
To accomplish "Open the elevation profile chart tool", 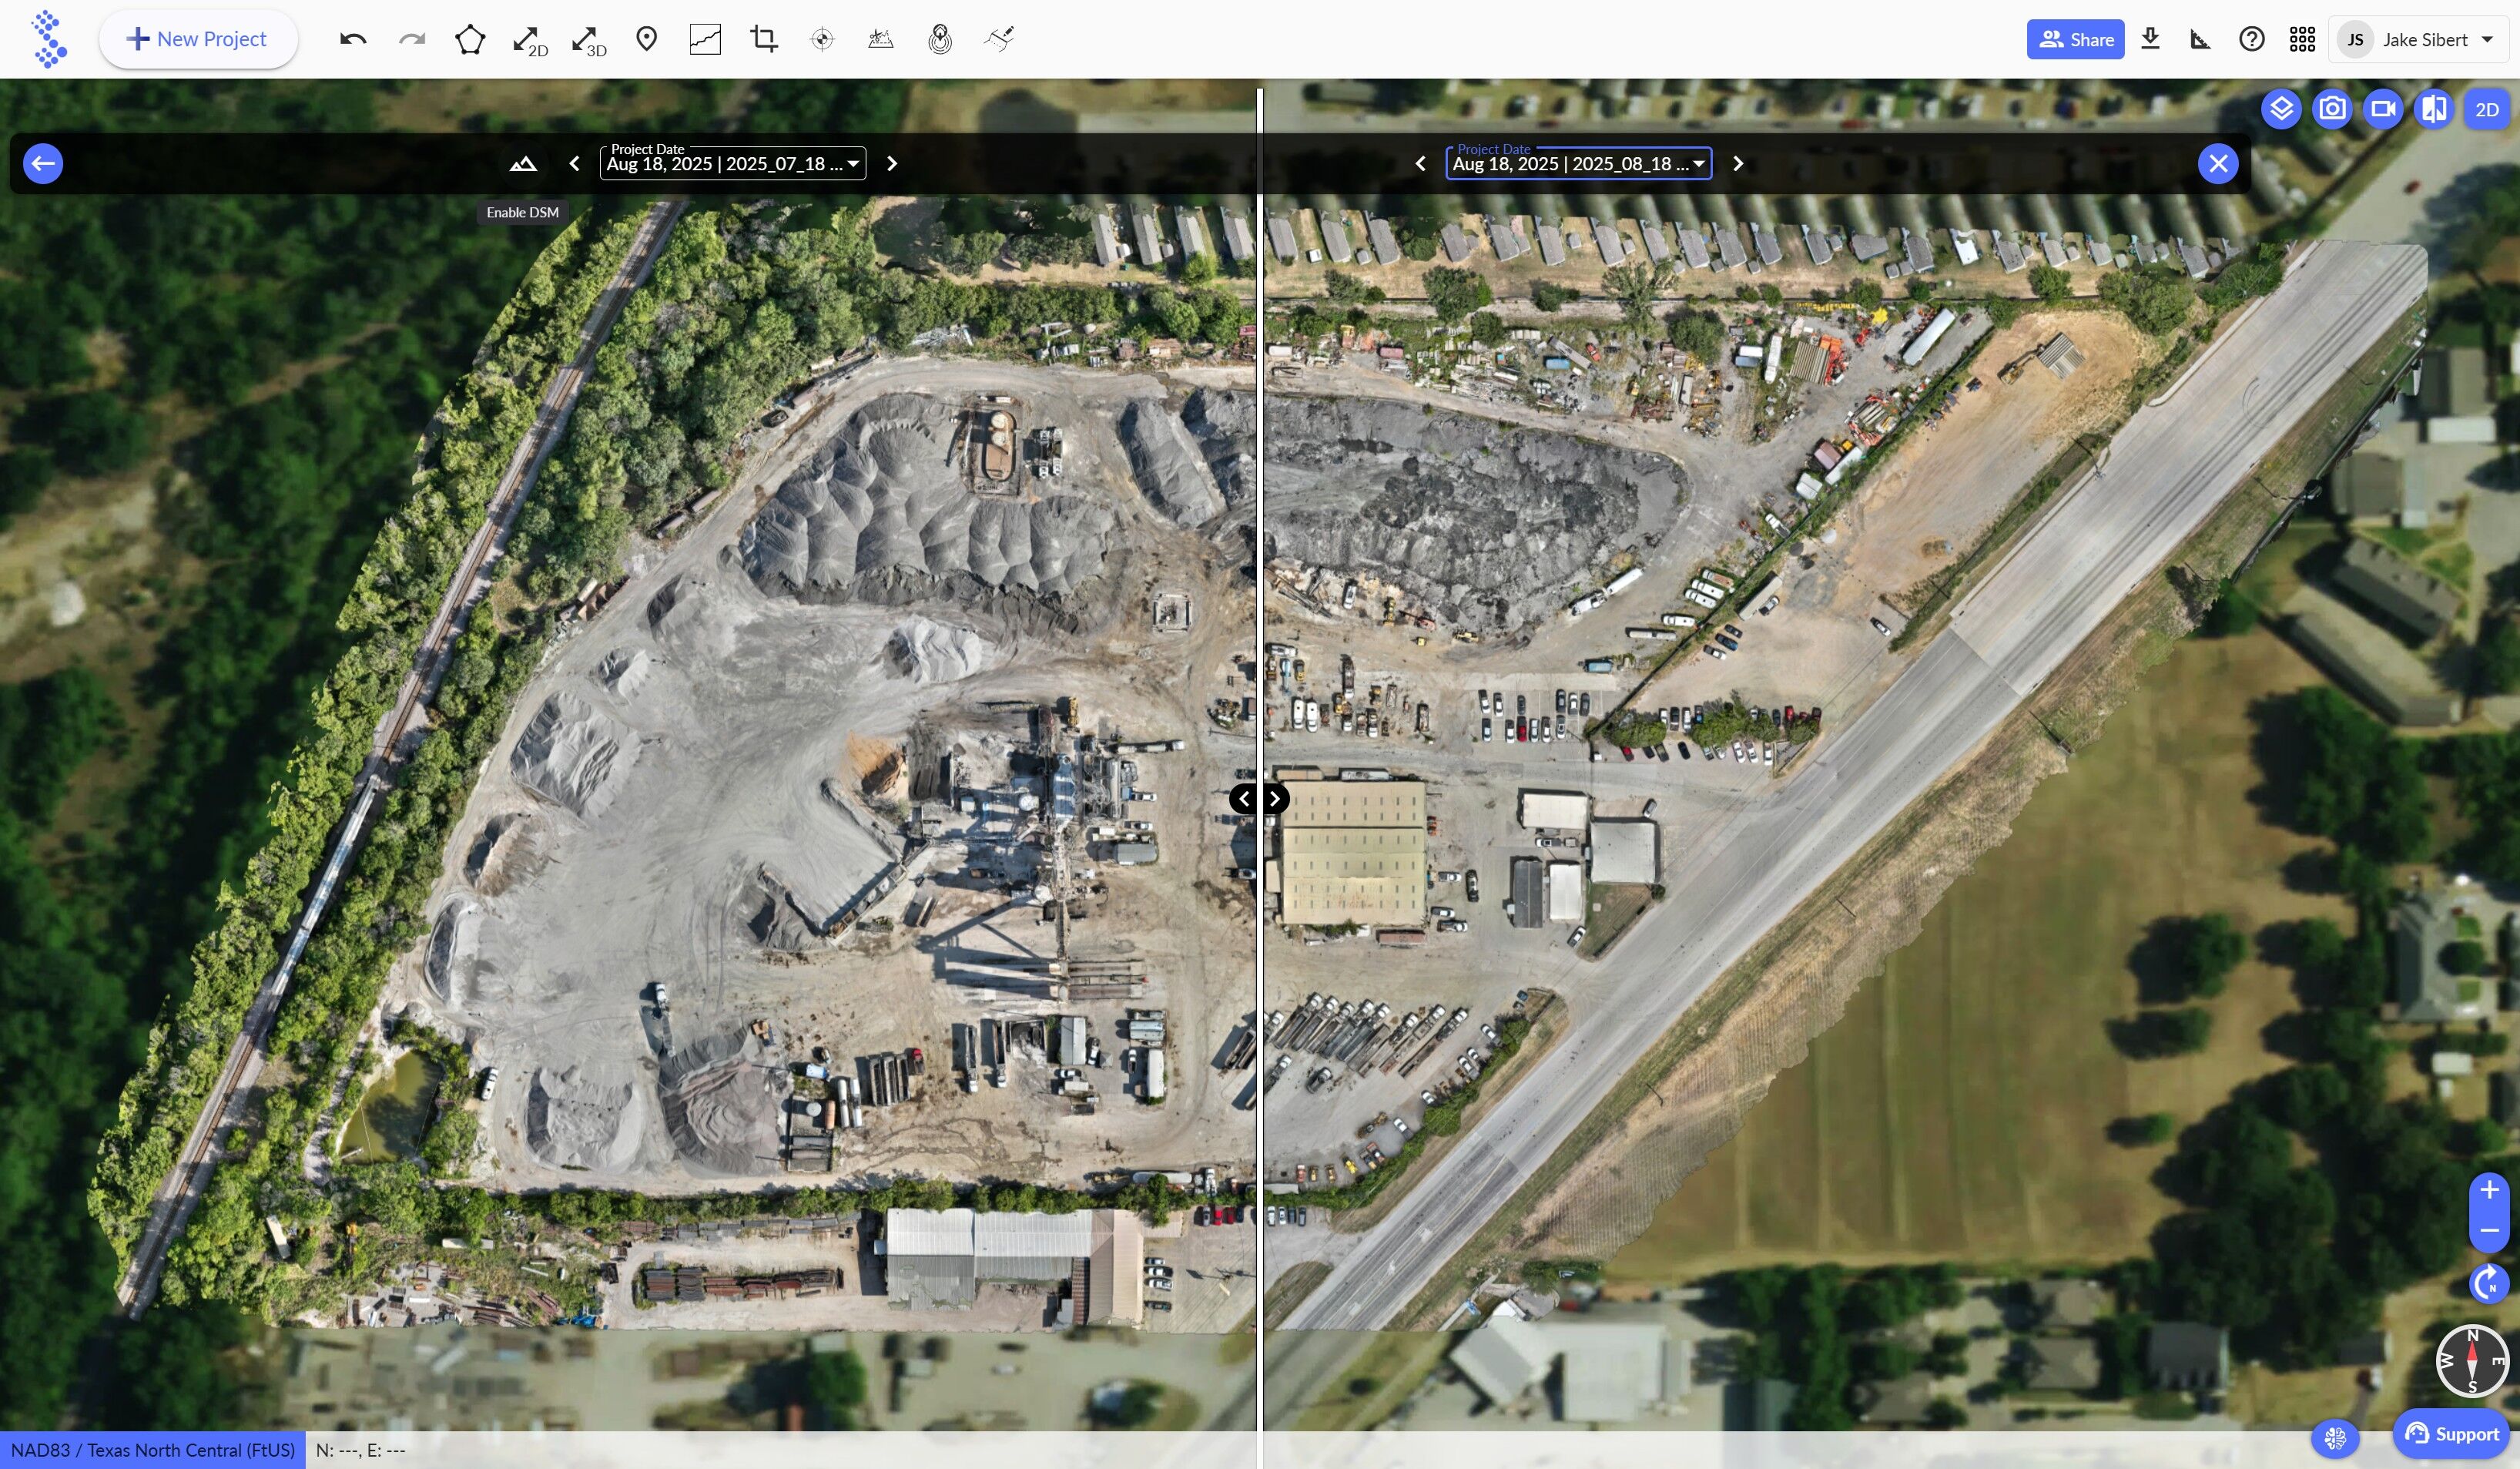I will tap(705, 39).
